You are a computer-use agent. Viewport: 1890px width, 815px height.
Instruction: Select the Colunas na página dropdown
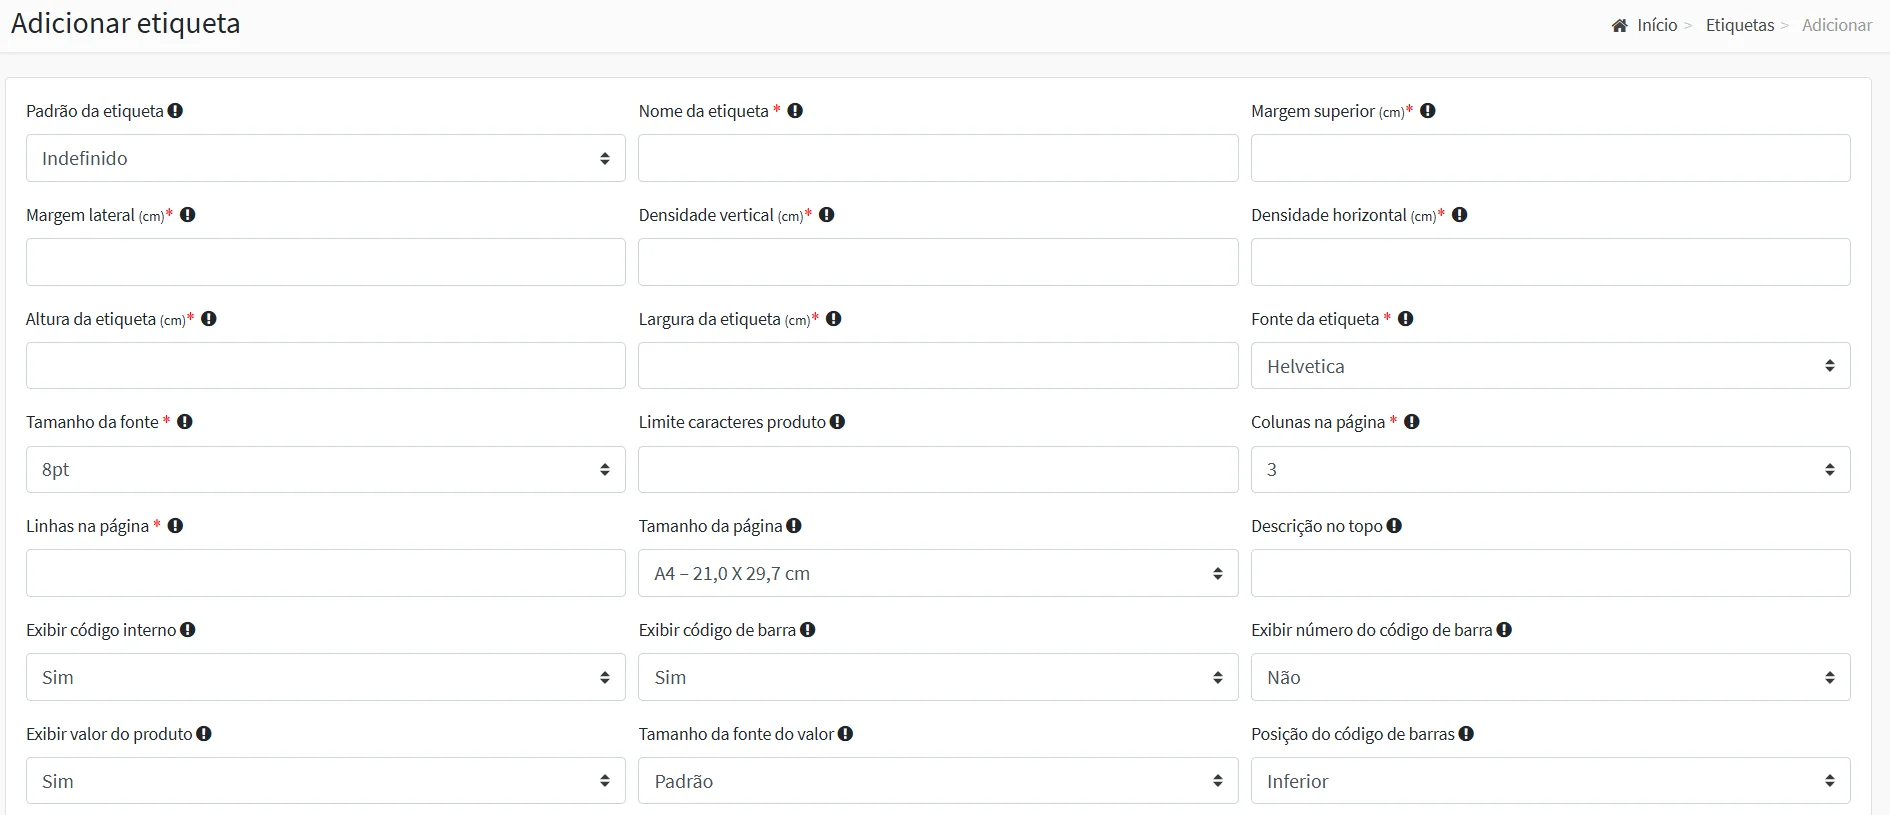[1550, 469]
